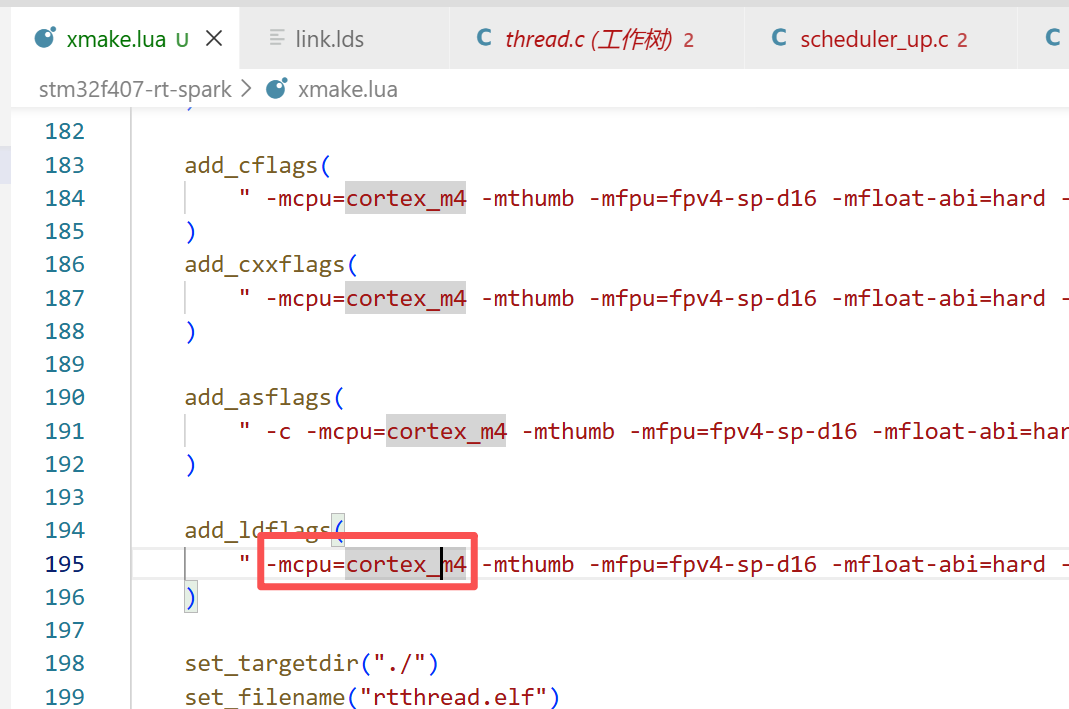Screen dimensions: 1069x709
Task: Click line number 197 in the gutter
Action: coord(65,630)
